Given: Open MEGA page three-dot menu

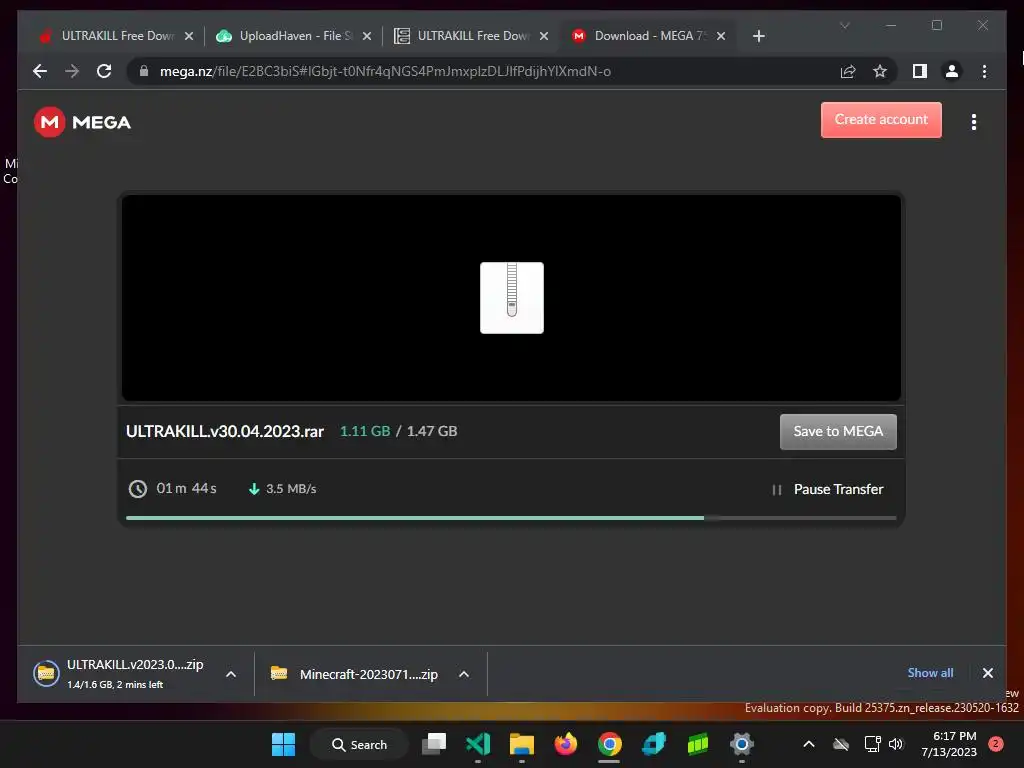Looking at the screenshot, I should (974, 122).
